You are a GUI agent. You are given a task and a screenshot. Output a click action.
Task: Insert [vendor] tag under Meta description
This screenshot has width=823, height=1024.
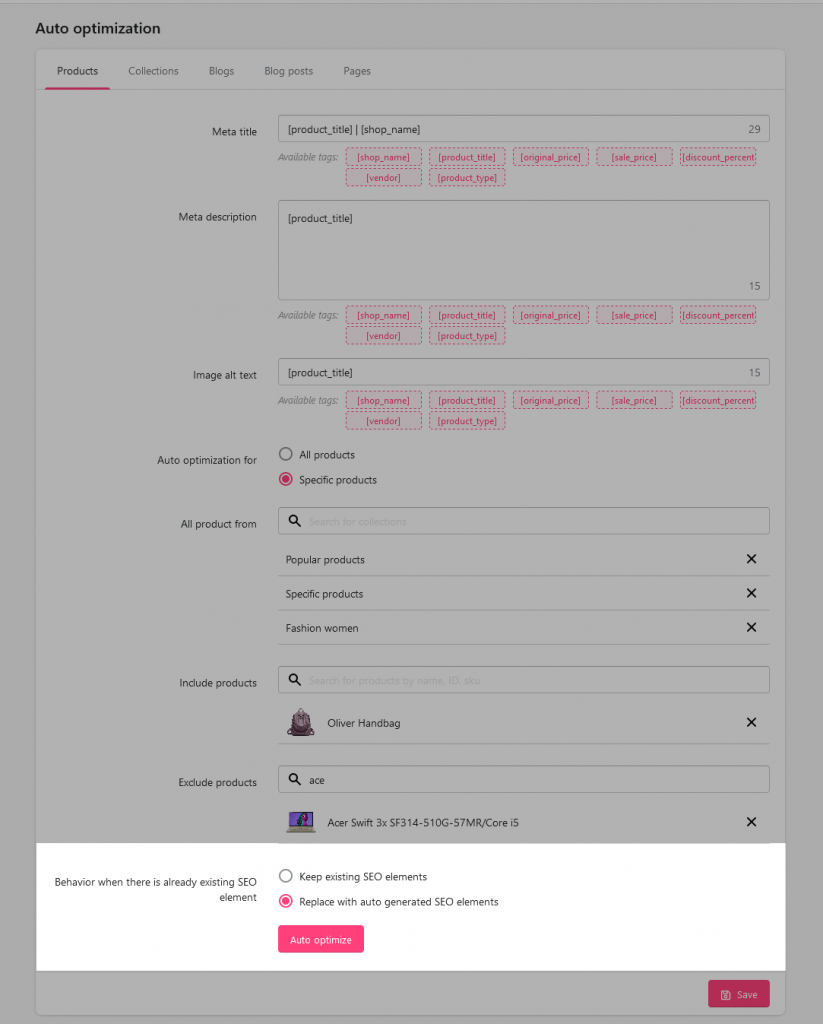tap(383, 336)
